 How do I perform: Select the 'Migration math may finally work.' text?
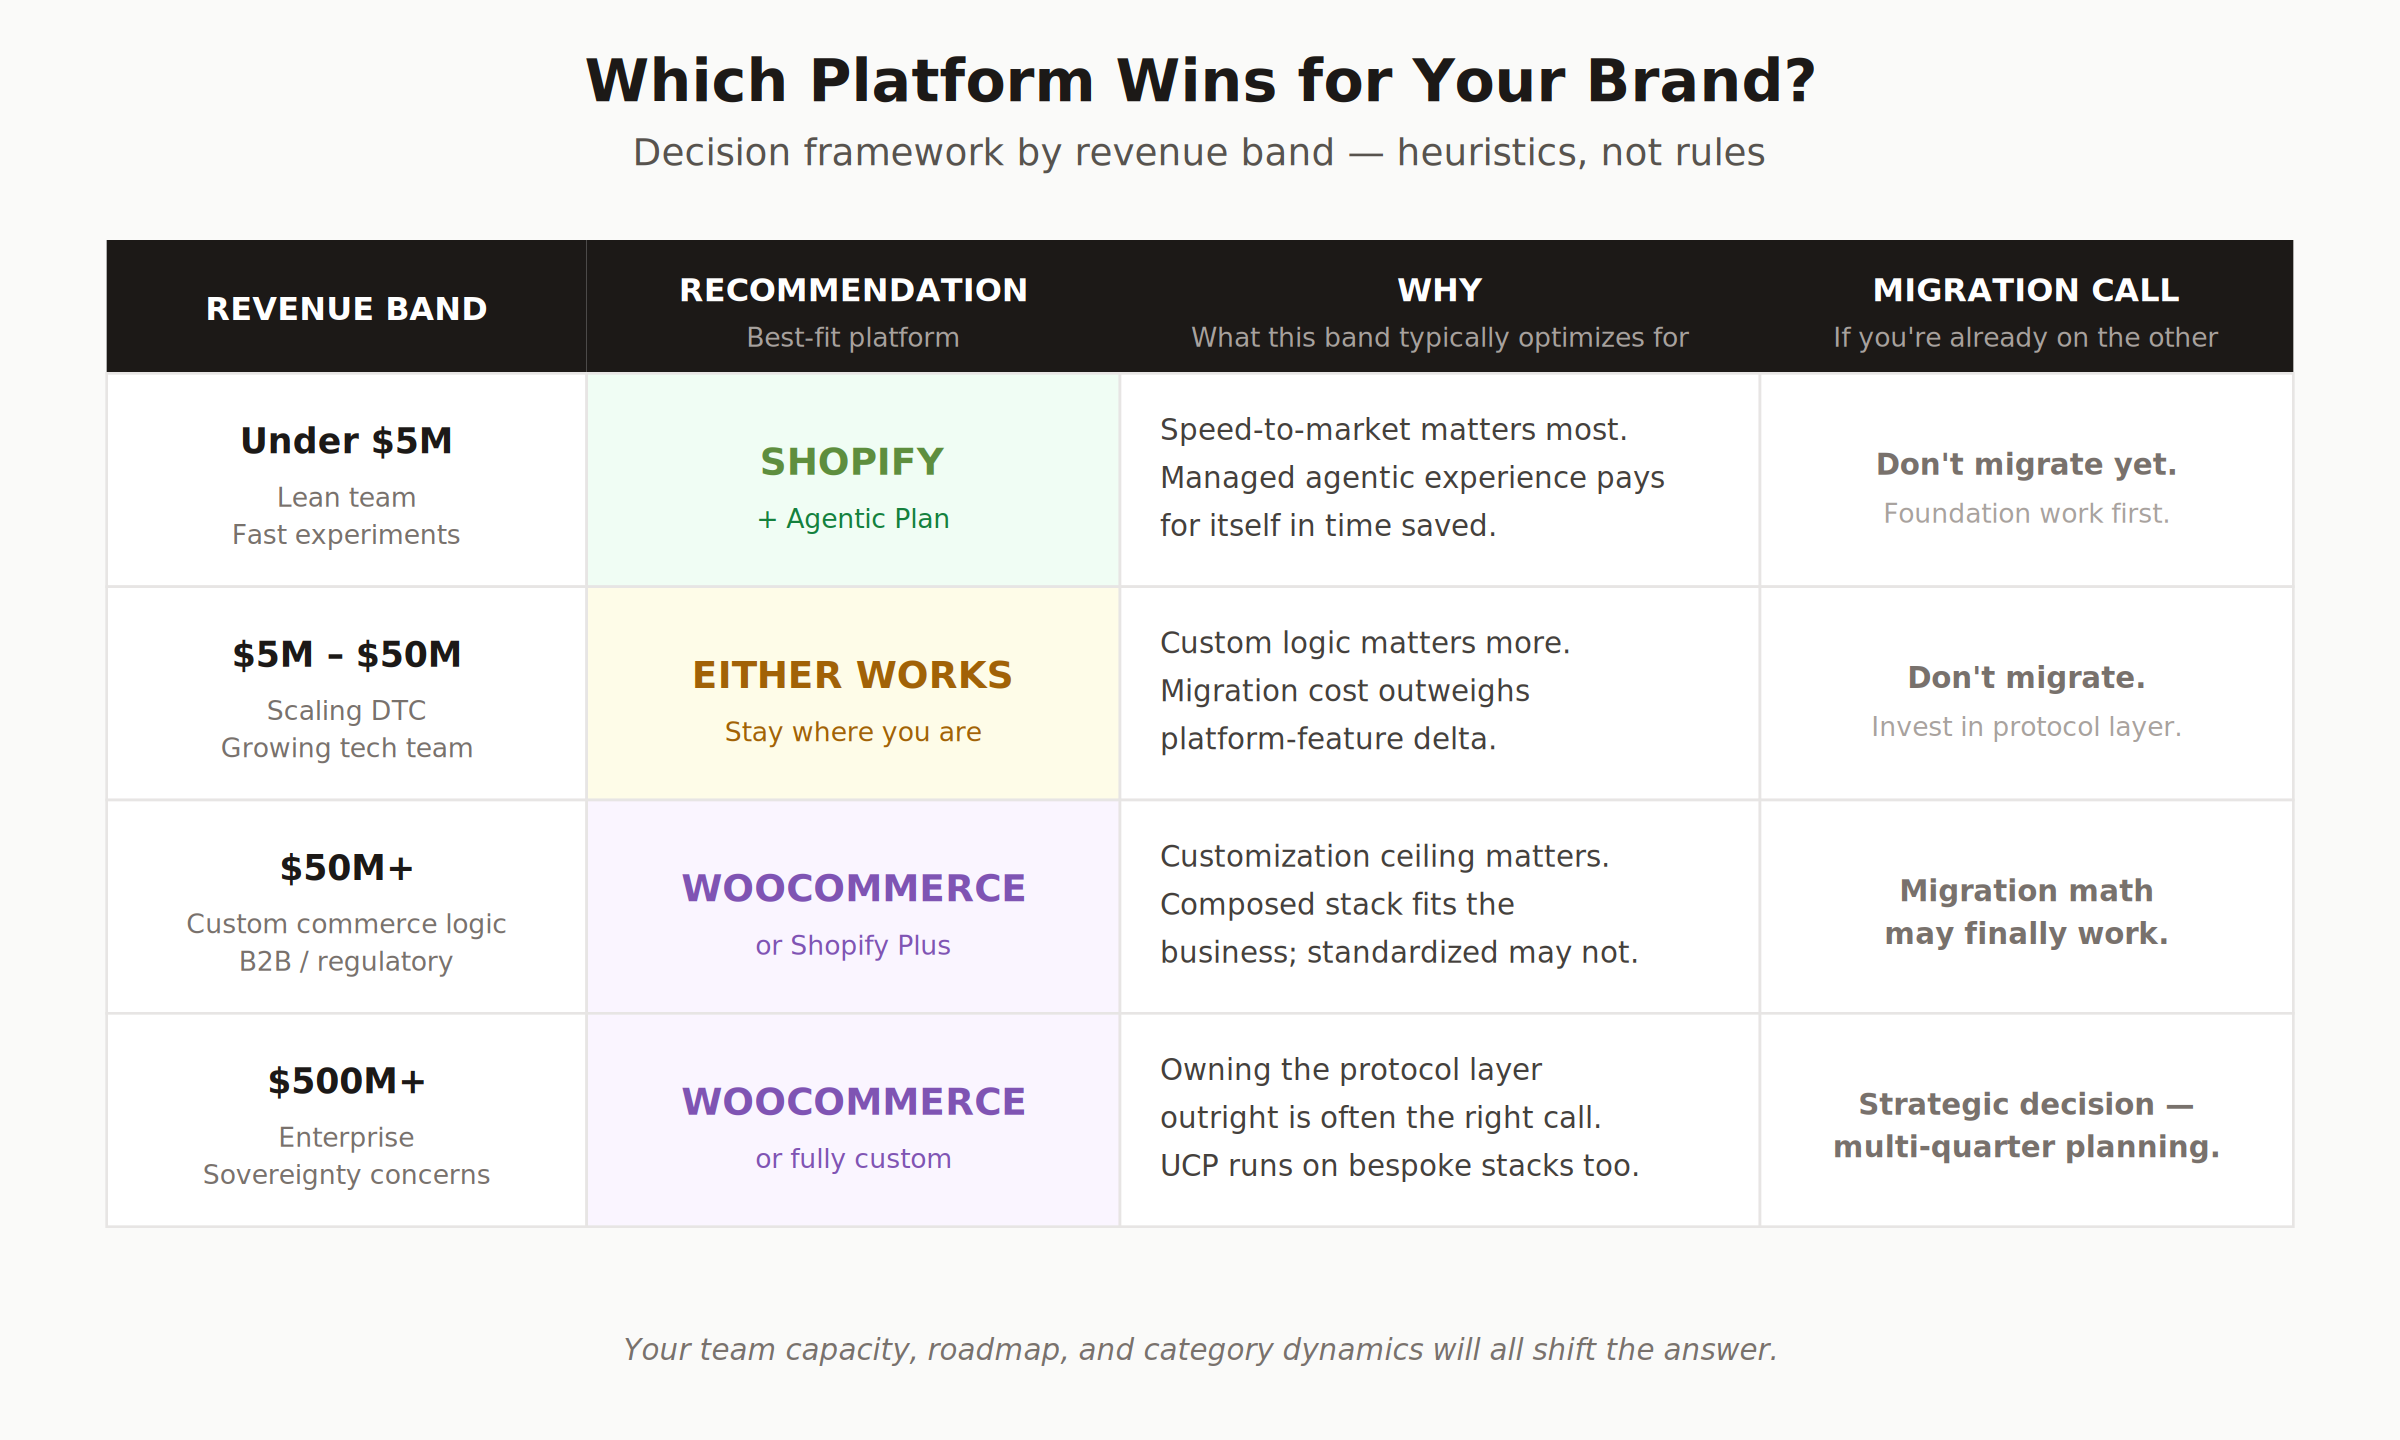pos(2026,911)
